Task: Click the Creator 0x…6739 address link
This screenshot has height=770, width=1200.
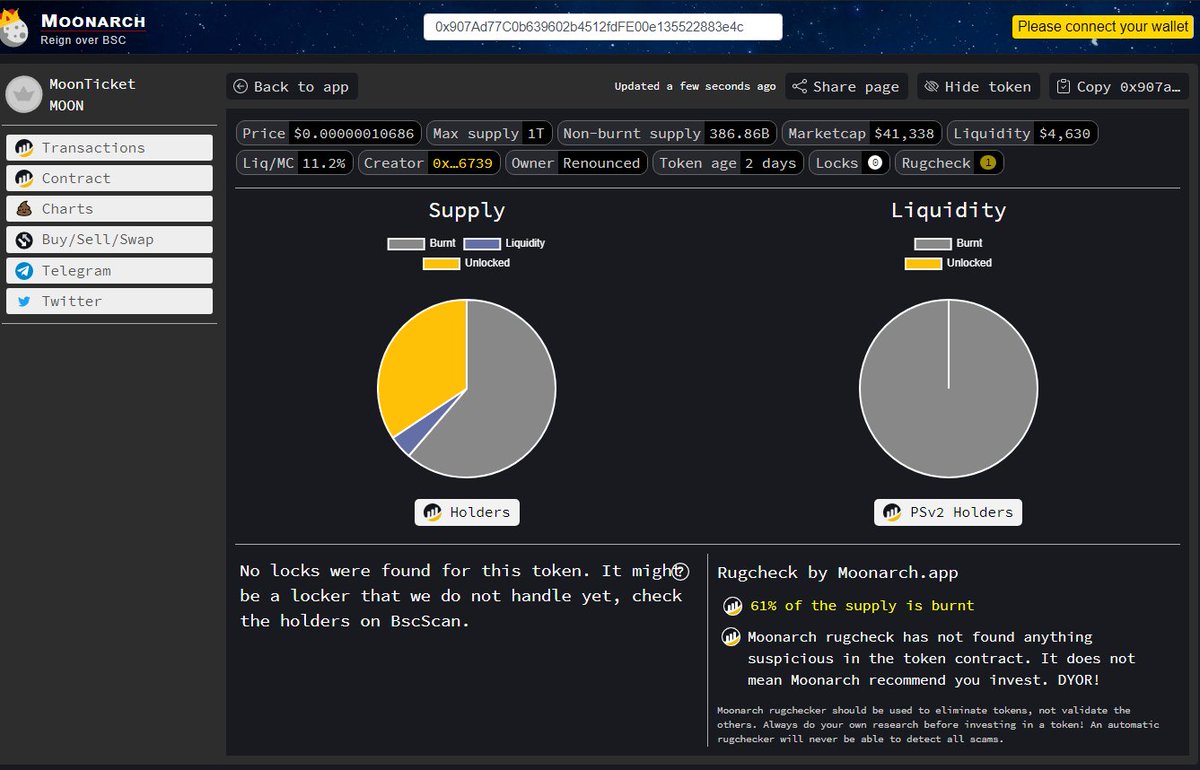Action: 462,163
